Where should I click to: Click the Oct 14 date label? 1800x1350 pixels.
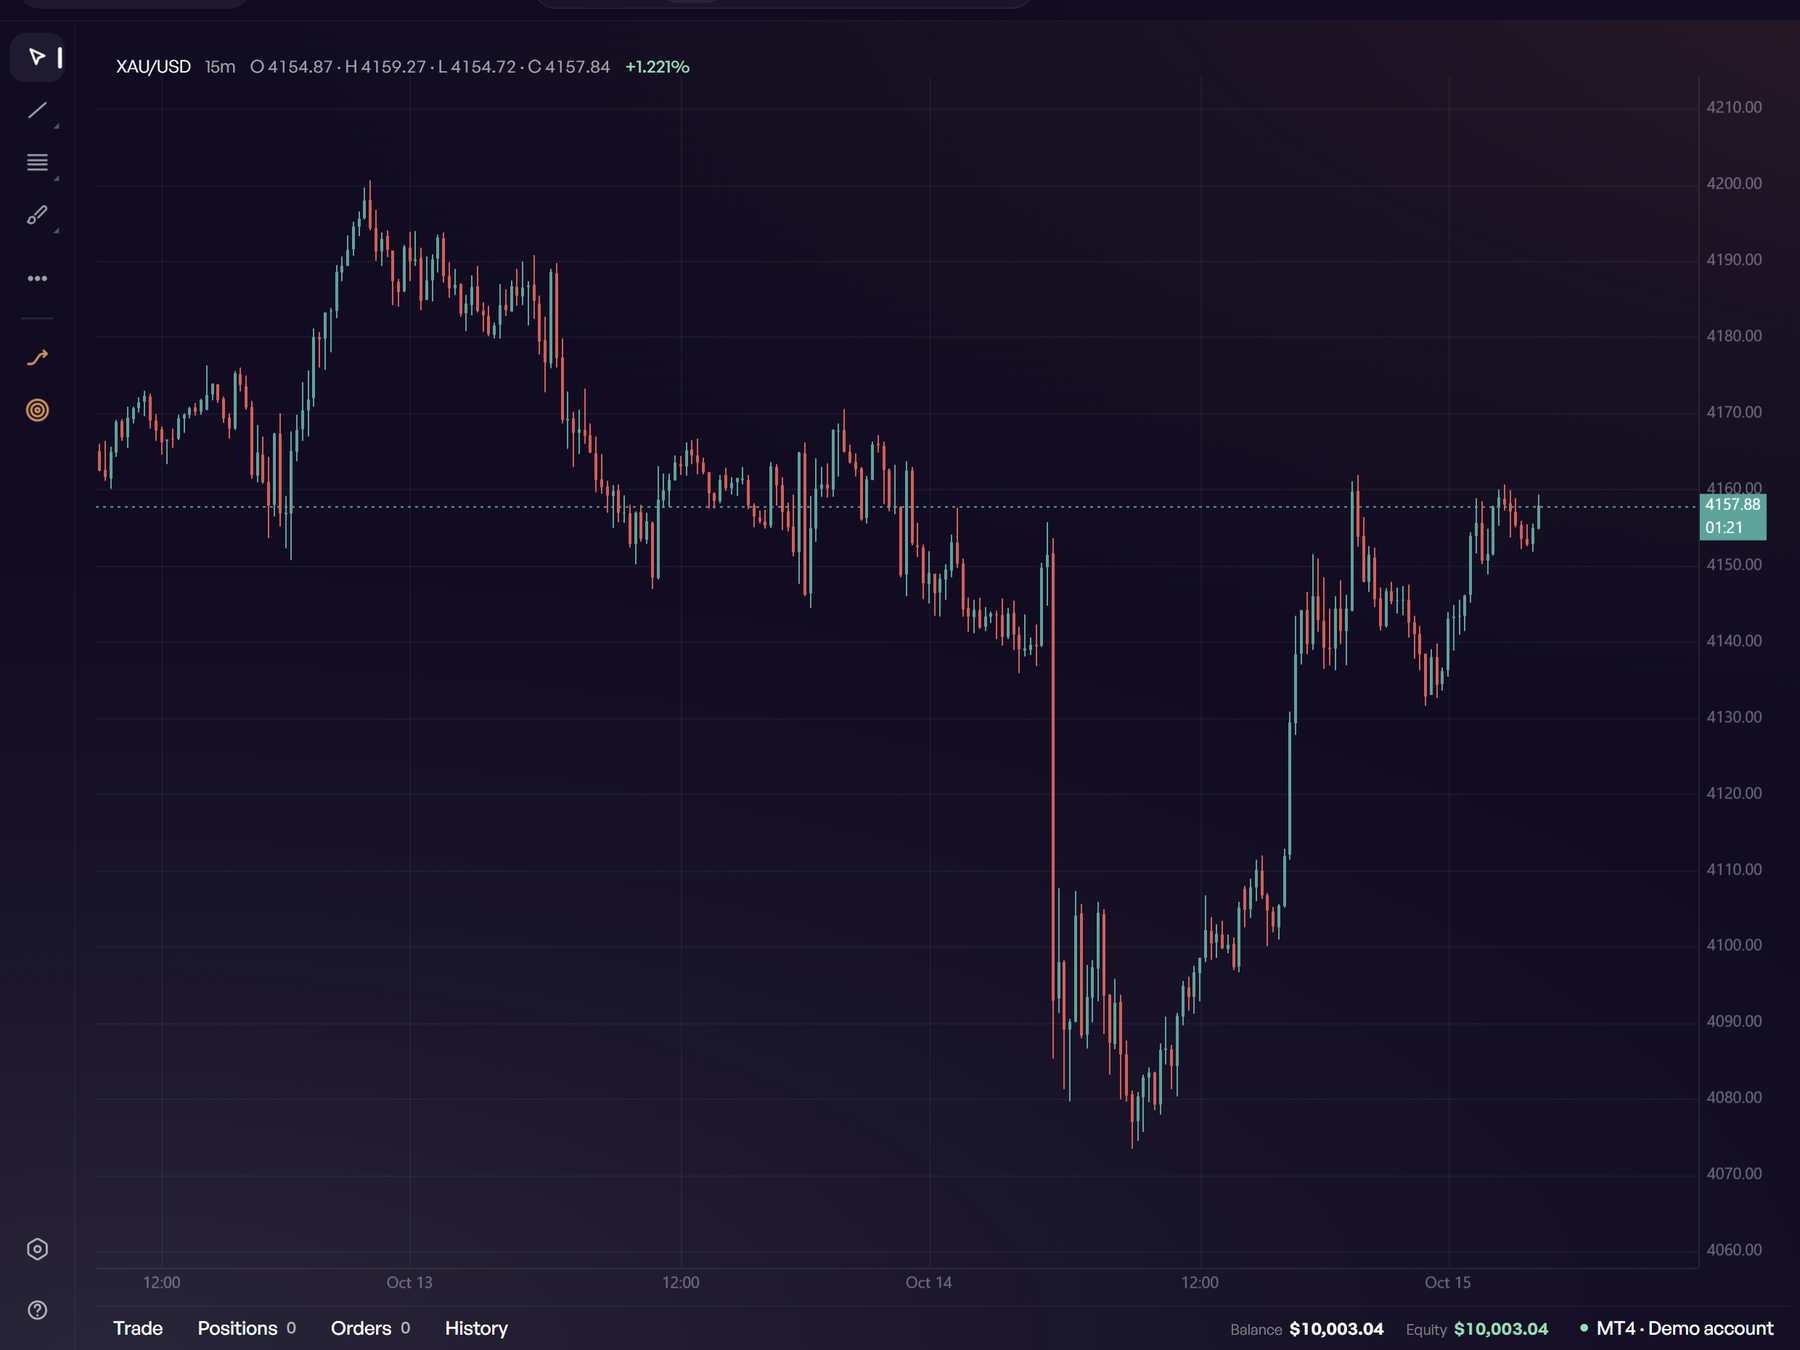[929, 1282]
